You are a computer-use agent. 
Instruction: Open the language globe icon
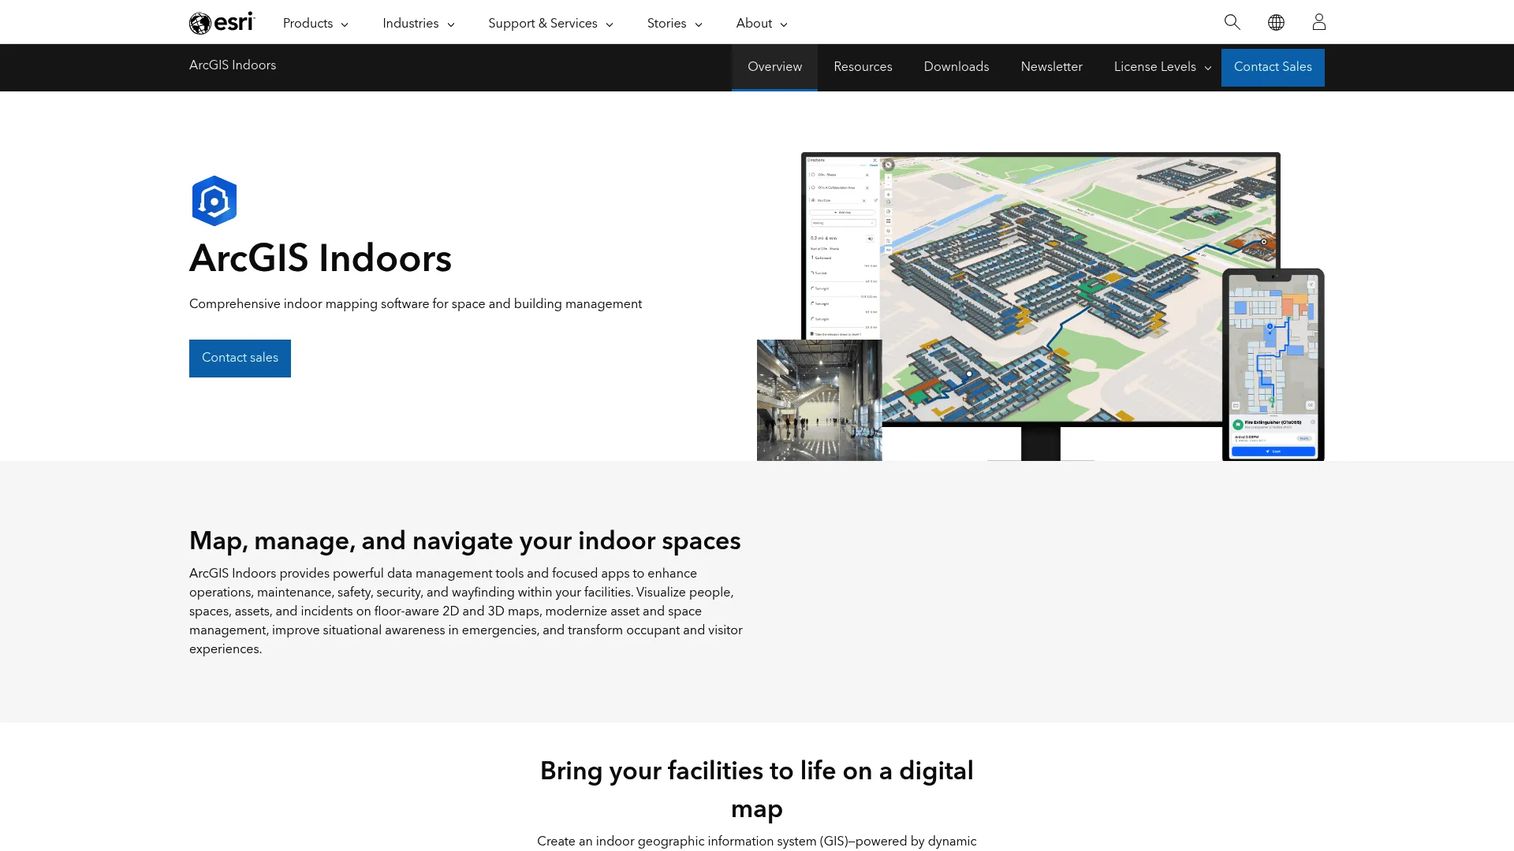click(1276, 22)
